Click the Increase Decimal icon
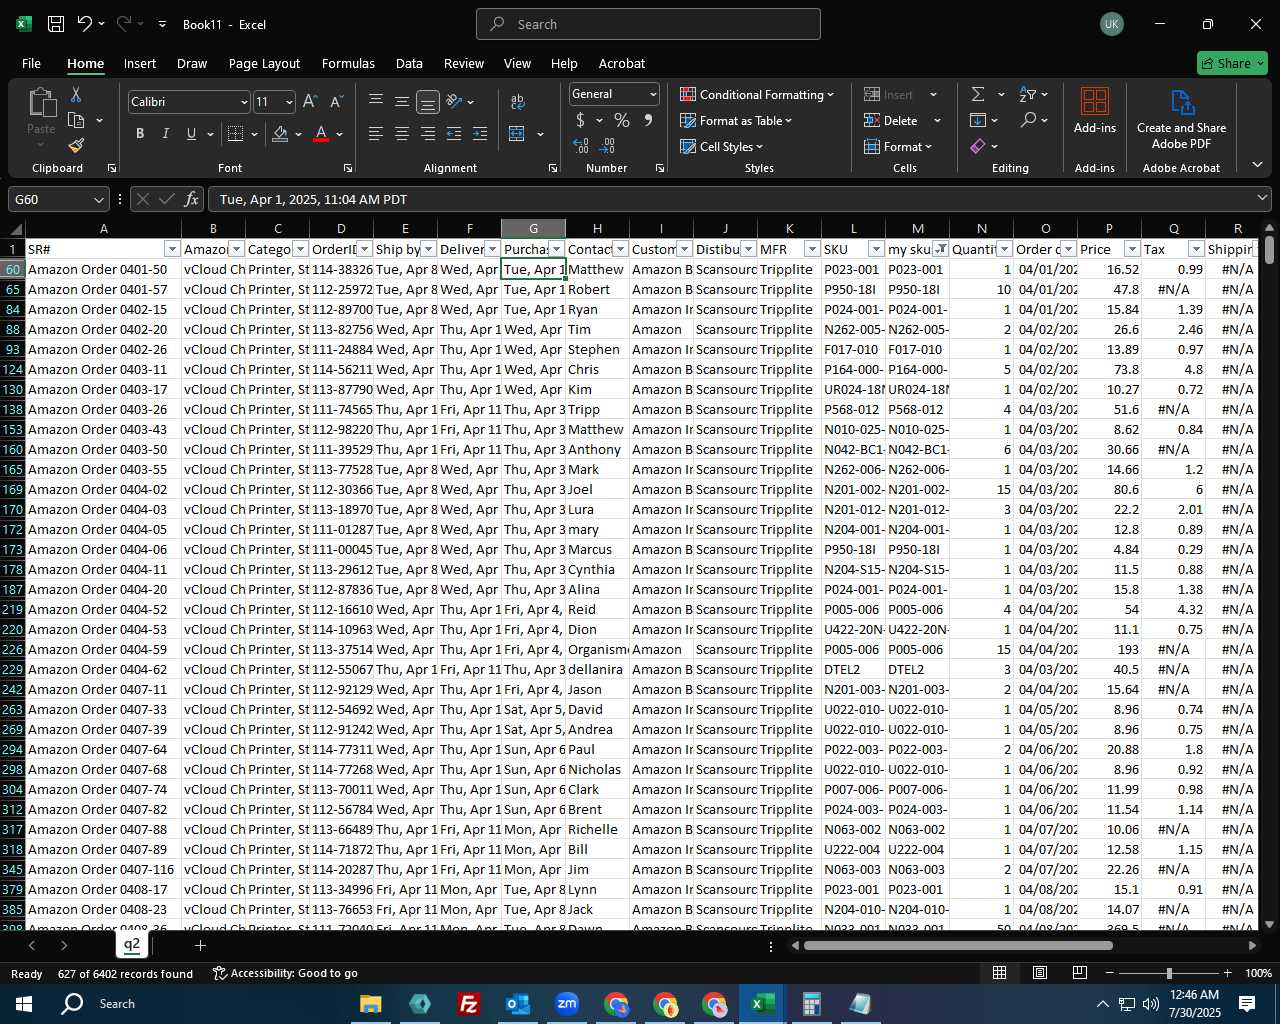This screenshot has width=1280, height=1024. [581, 146]
